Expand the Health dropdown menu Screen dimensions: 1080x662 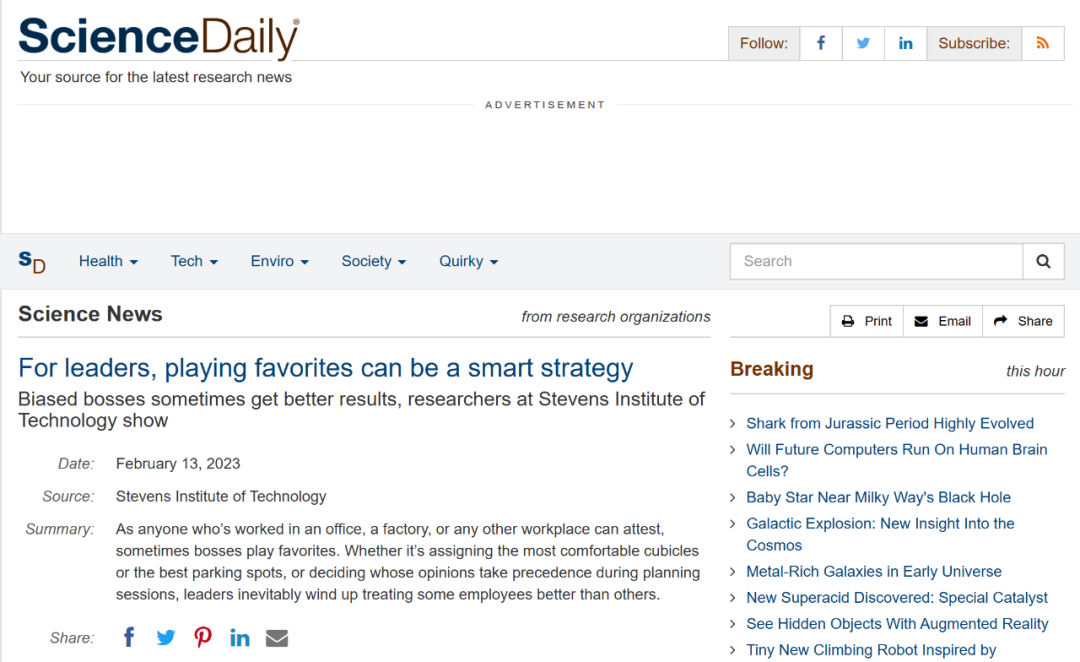pyautogui.click(x=108, y=261)
